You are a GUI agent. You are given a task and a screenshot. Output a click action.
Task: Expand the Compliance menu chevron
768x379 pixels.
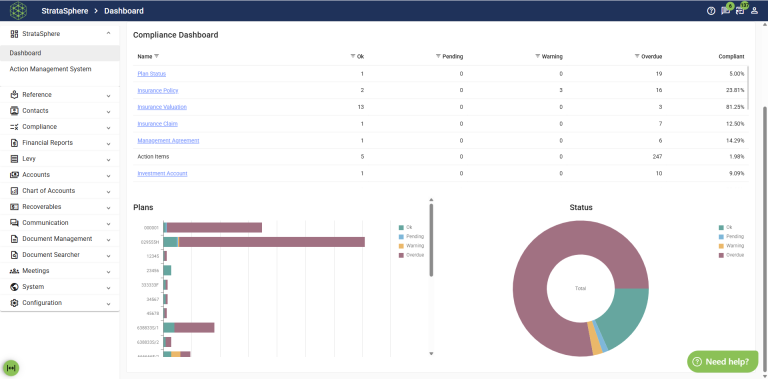(x=108, y=127)
